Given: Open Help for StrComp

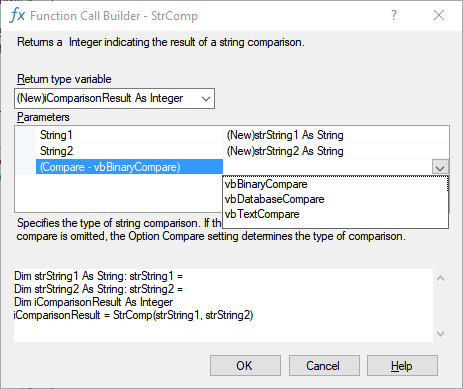Looking at the screenshot, I should tap(402, 366).
